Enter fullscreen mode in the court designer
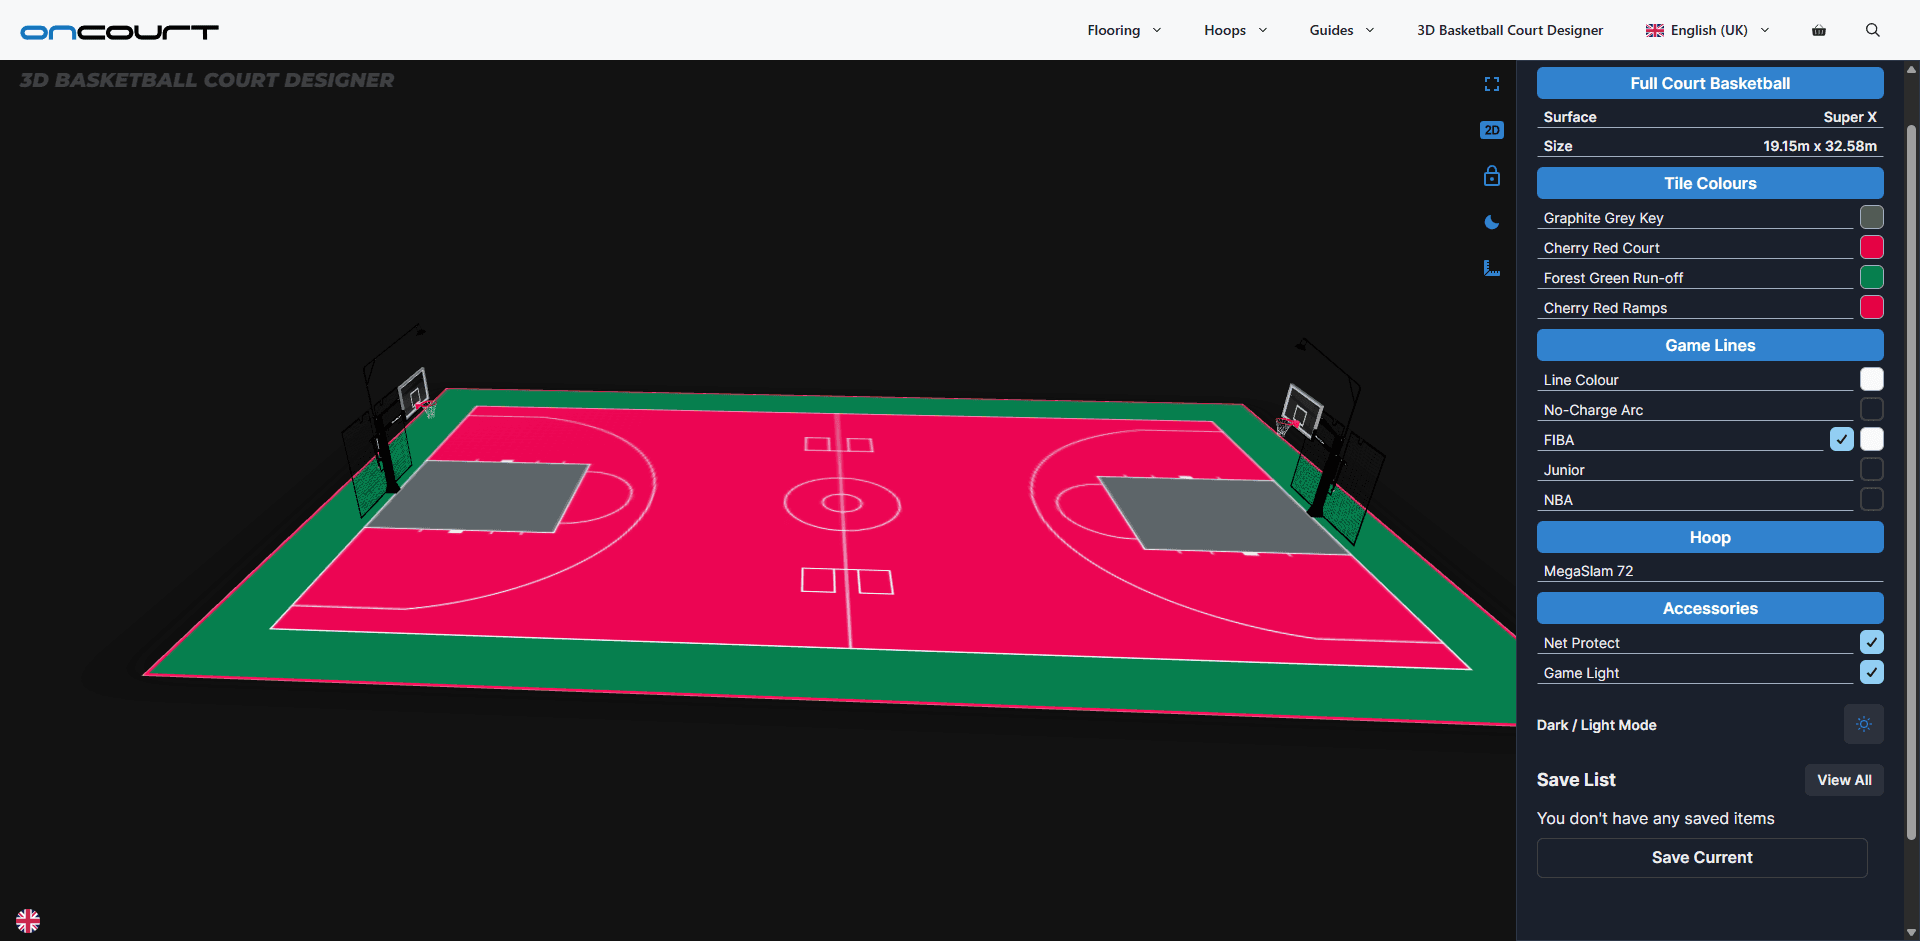Viewport: 1920px width, 945px height. coord(1491,84)
